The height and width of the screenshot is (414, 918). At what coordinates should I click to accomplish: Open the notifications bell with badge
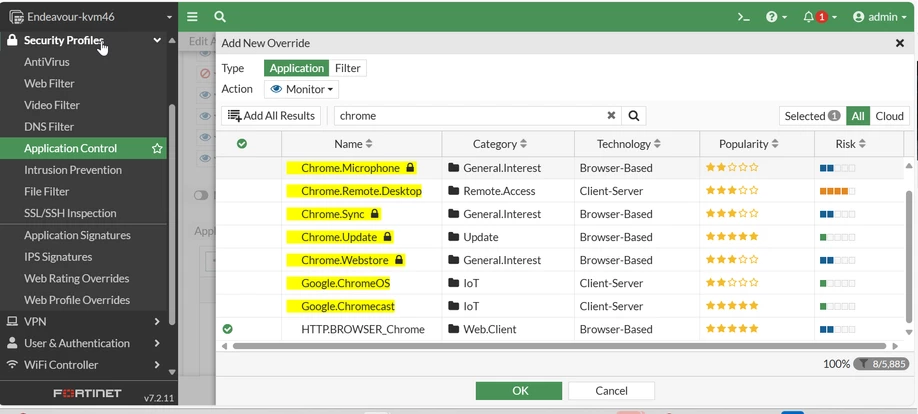click(820, 17)
